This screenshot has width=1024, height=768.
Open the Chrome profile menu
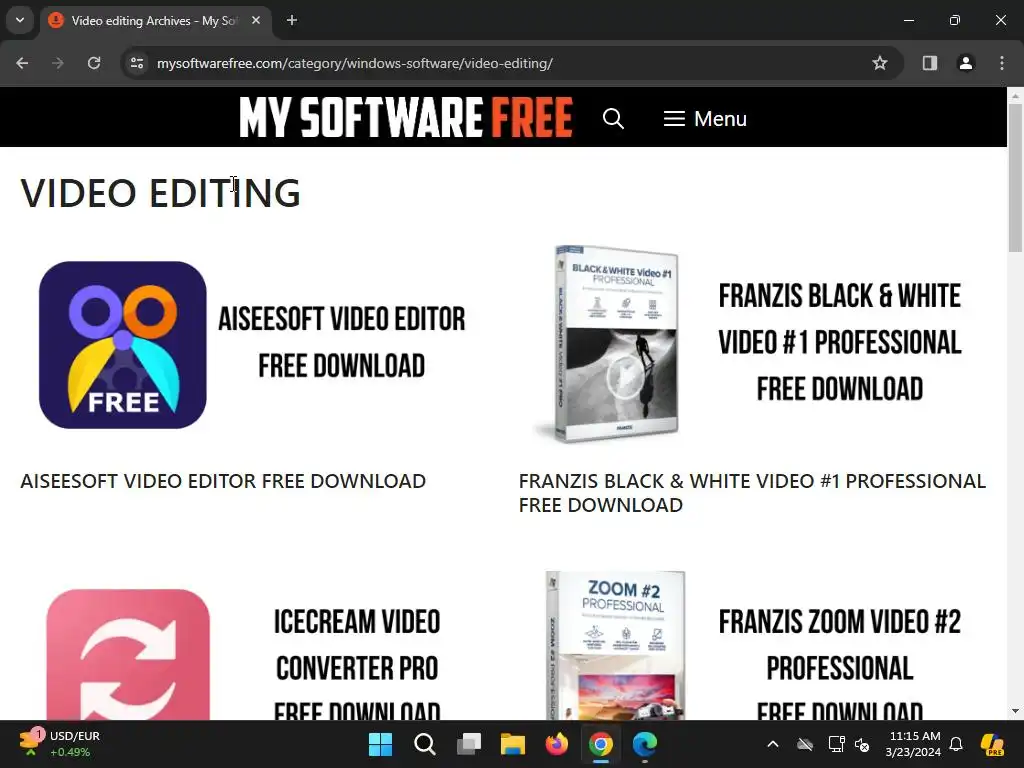965,63
